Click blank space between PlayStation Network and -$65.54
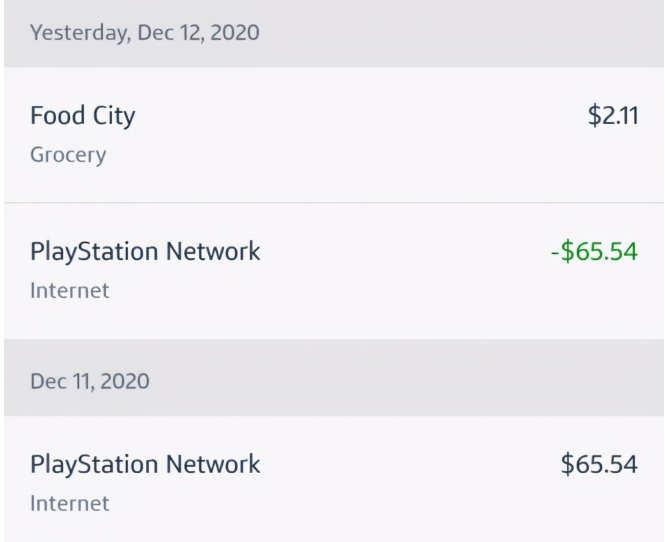Screen dimensions: 665x542 [400, 252]
